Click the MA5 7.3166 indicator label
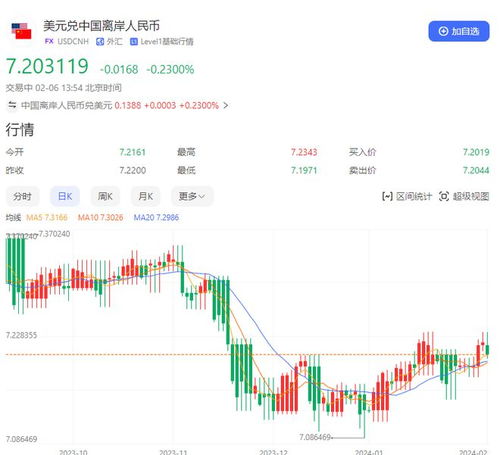The image size is (500, 455). 47,218
